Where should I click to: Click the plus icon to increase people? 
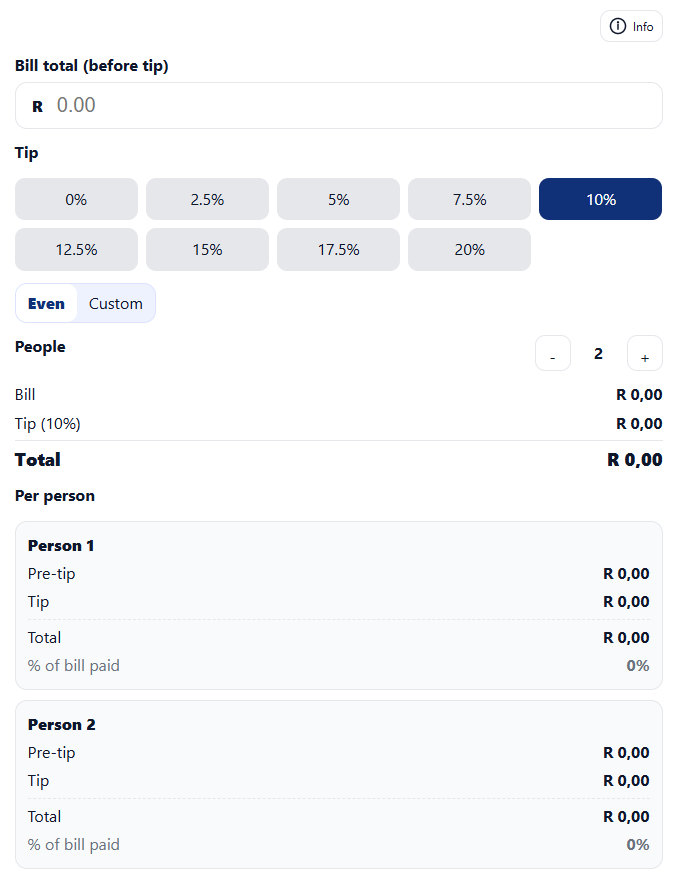645,353
